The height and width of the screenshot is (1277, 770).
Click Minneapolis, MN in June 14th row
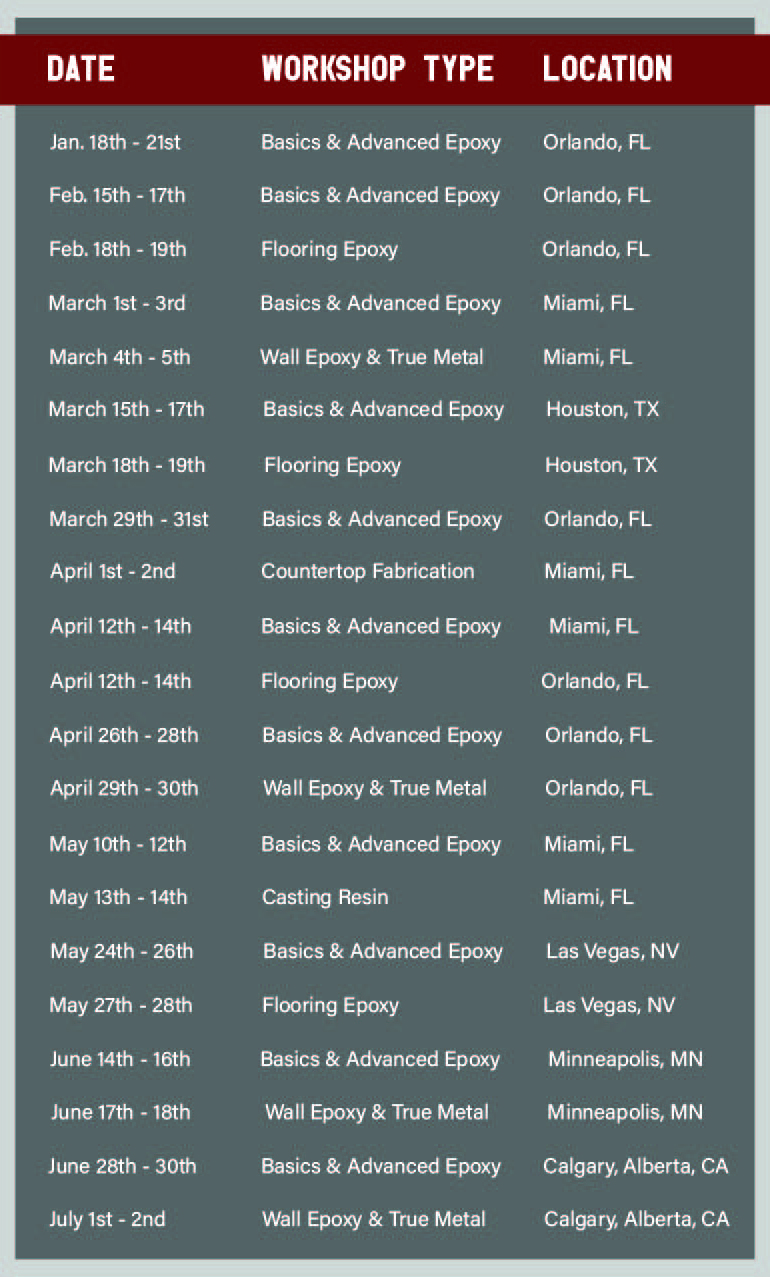point(625,1058)
